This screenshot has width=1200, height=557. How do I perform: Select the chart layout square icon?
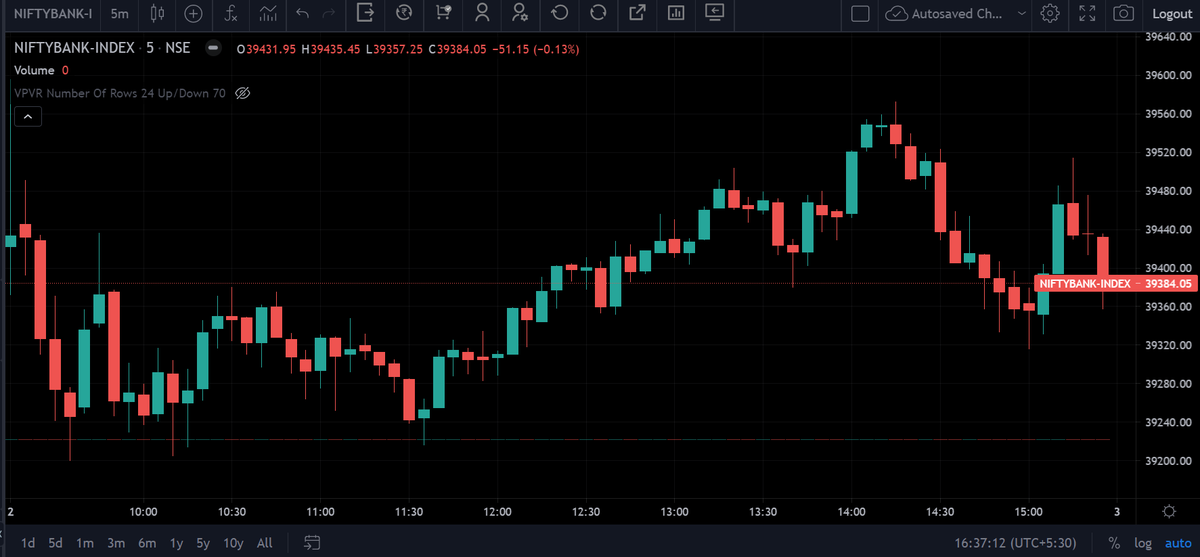point(859,14)
